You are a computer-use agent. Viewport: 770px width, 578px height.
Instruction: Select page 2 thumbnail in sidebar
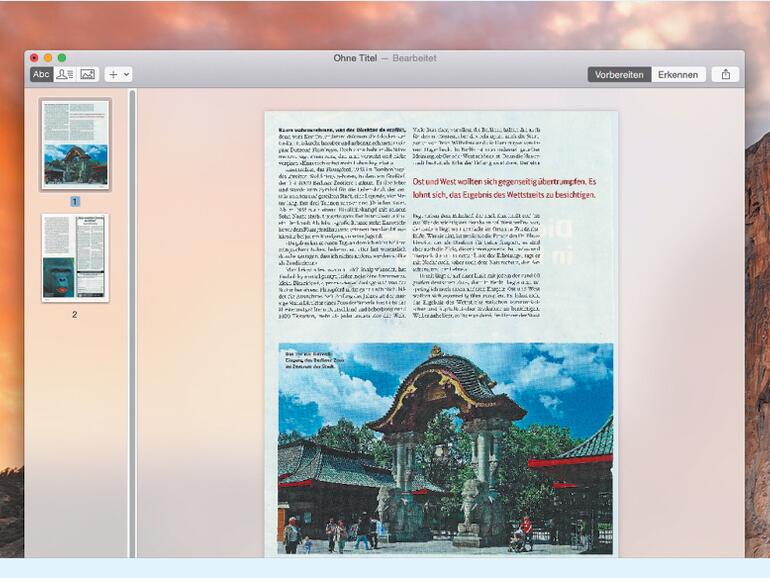(74, 257)
